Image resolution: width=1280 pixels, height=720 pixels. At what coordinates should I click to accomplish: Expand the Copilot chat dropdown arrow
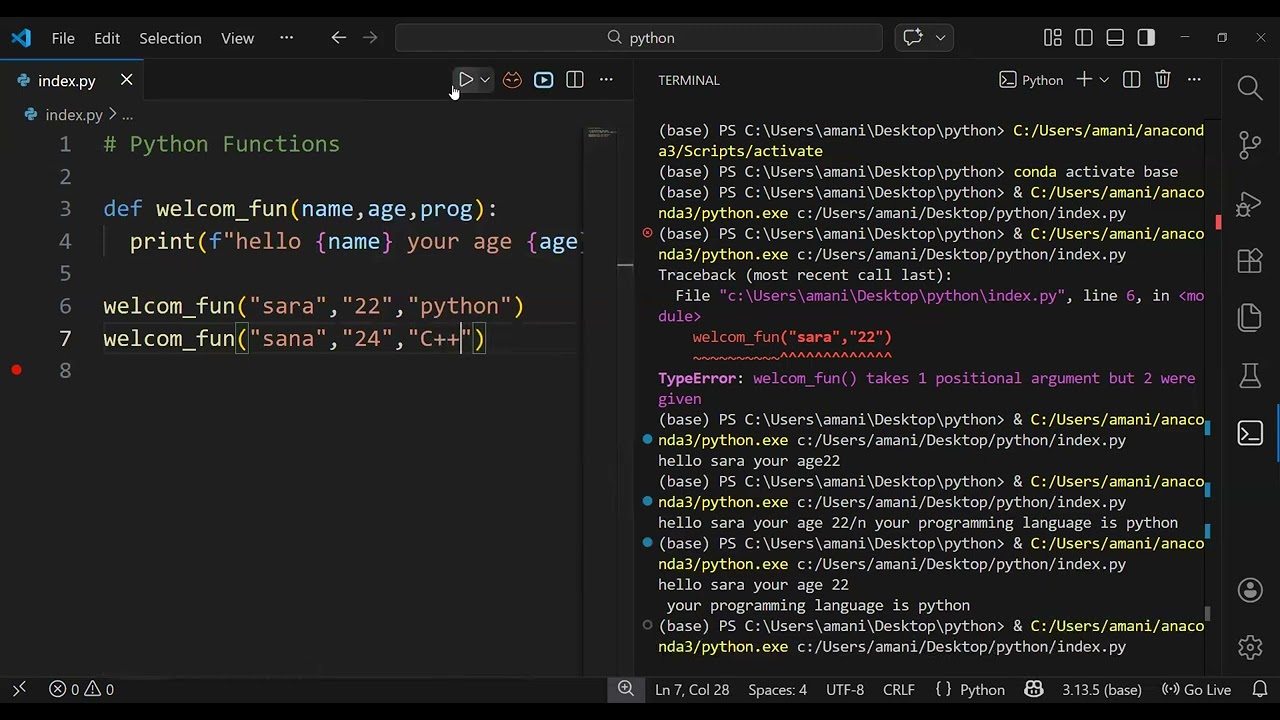coord(940,38)
